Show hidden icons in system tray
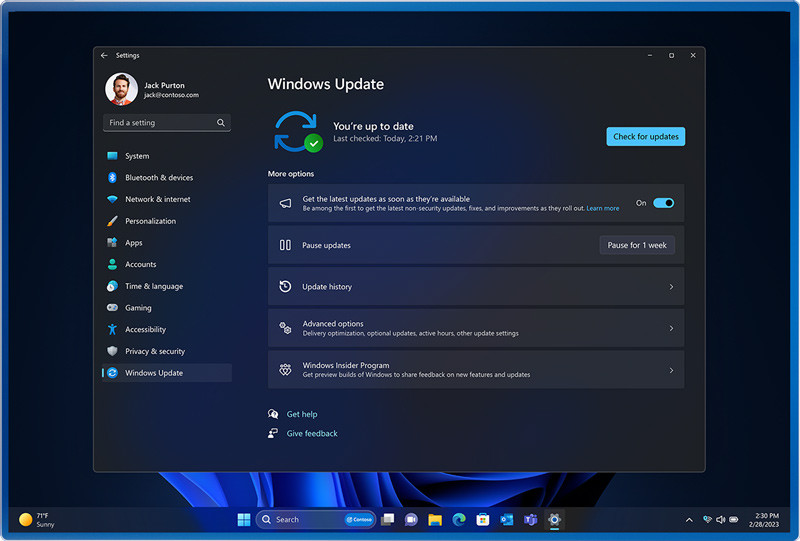The height and width of the screenshot is (541, 800). pos(689,520)
